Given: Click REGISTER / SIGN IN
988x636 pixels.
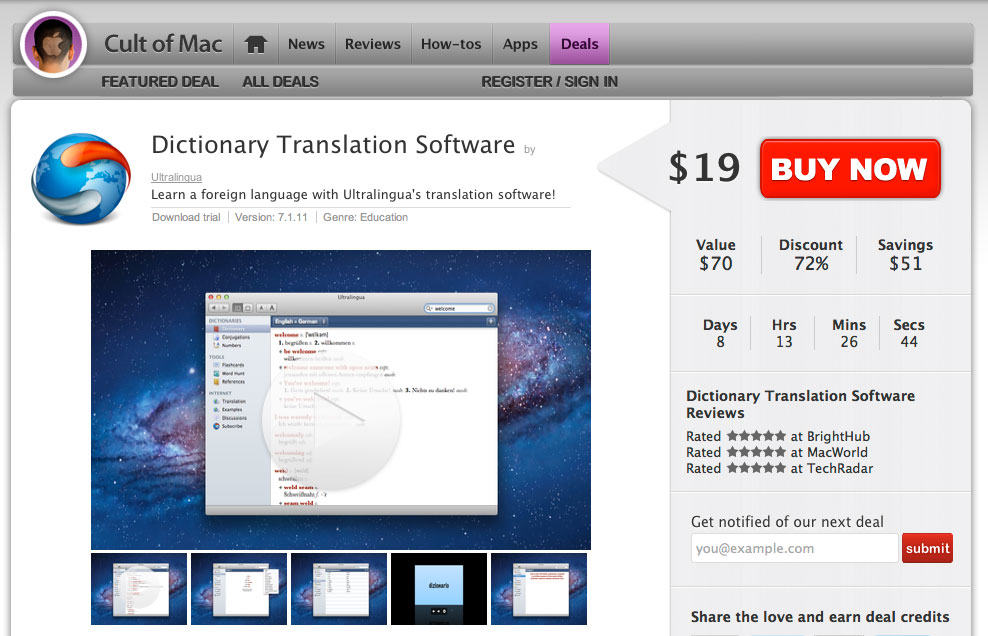Looking at the screenshot, I should (549, 82).
